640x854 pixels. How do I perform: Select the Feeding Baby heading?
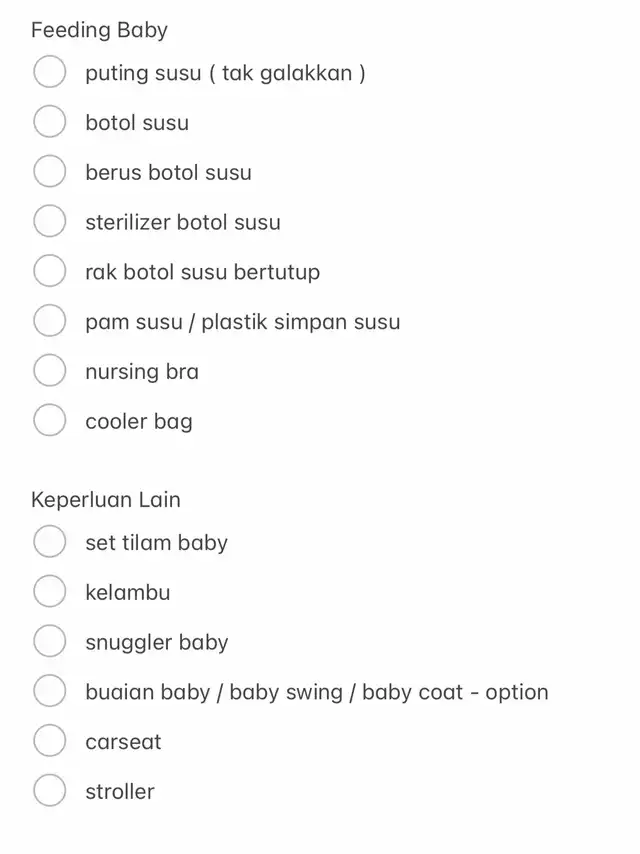click(99, 30)
